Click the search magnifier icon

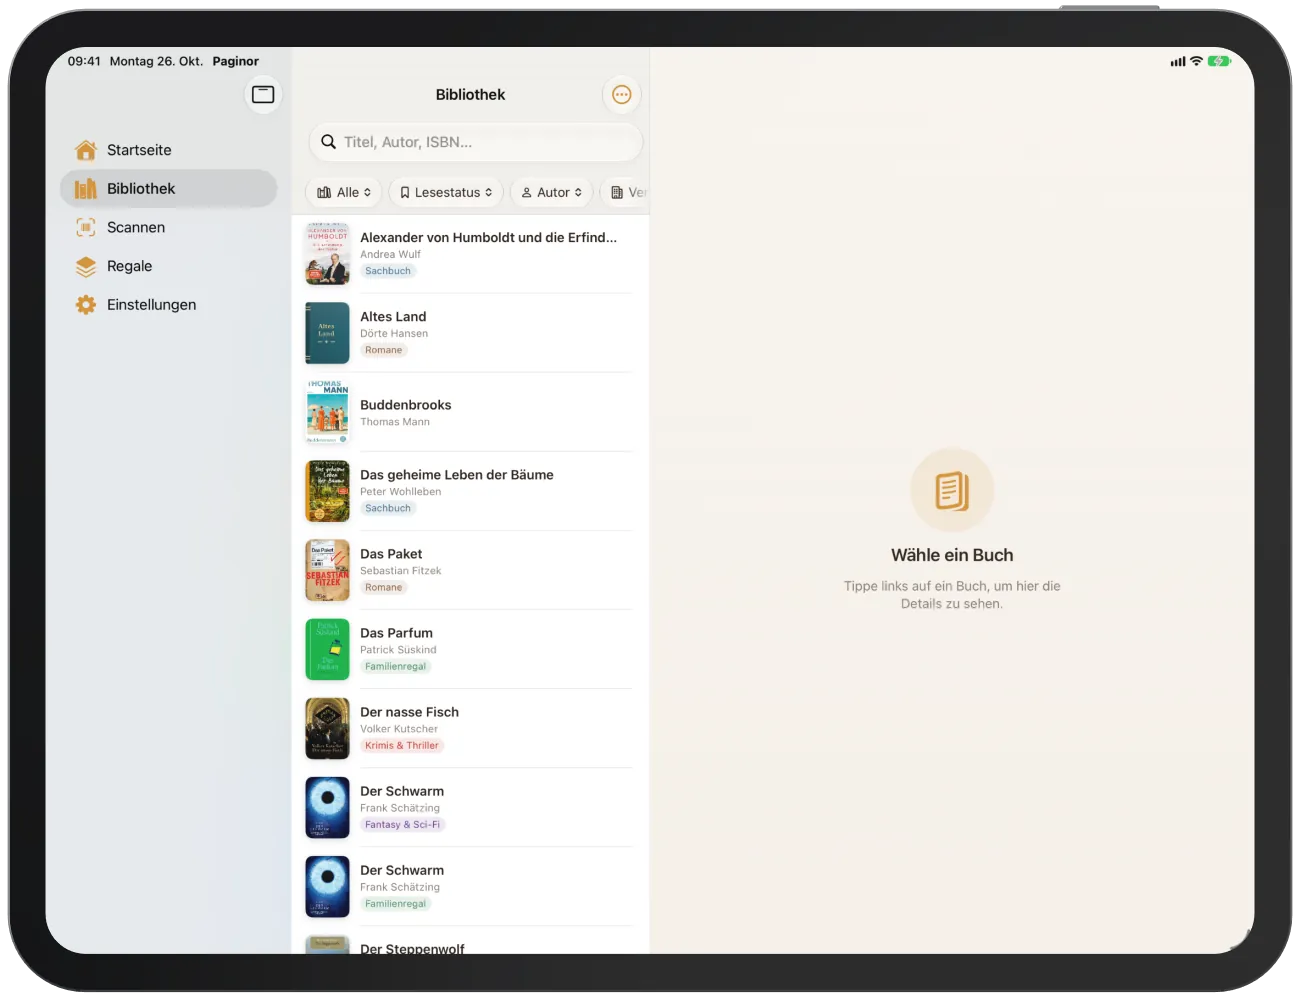point(328,142)
